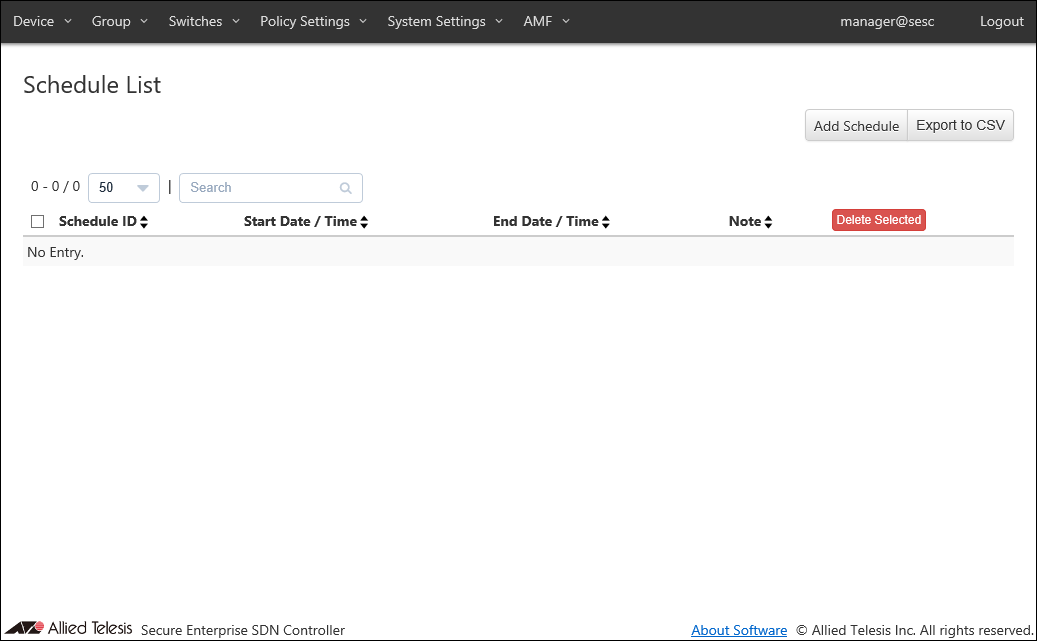The image size is (1037, 641).
Task: Click Export to CSV button
Action: pyautogui.click(x=960, y=126)
